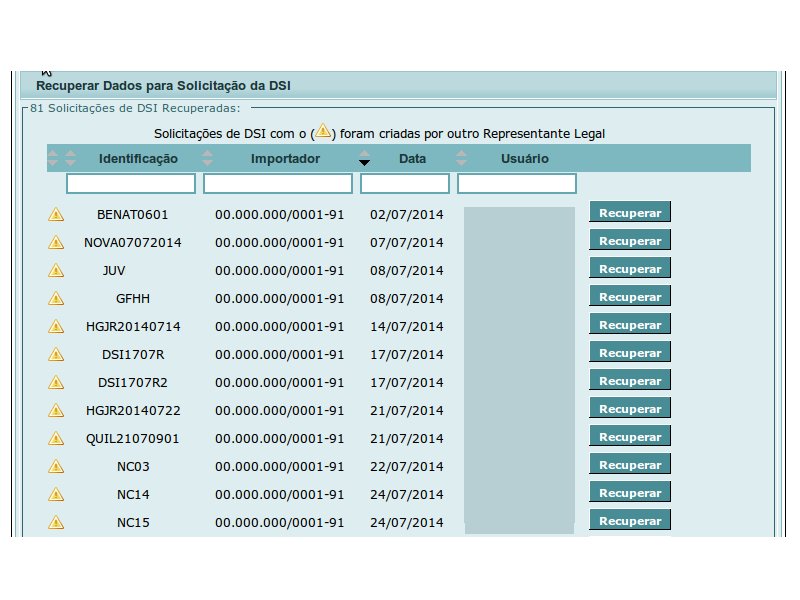Select the BENAT0601 identification cell
Screen dimensions: 800x600
point(133,215)
